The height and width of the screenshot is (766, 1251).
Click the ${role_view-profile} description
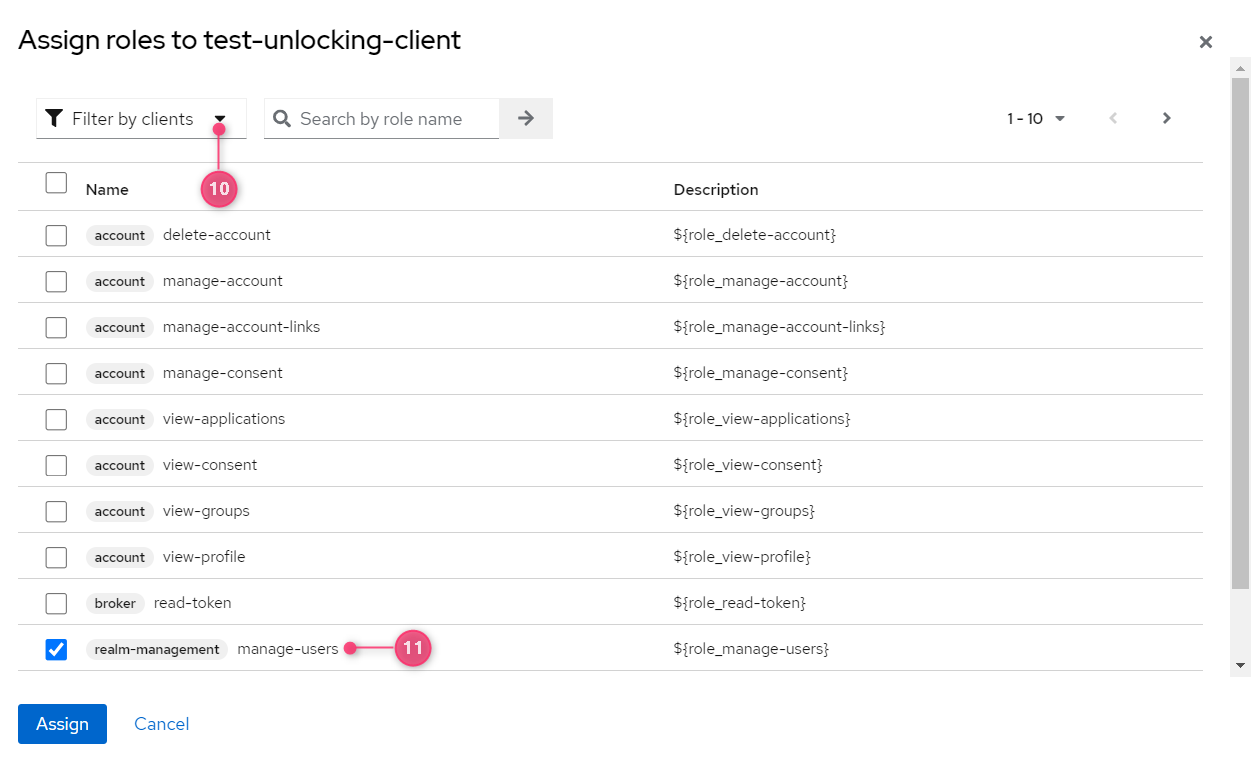[743, 557]
